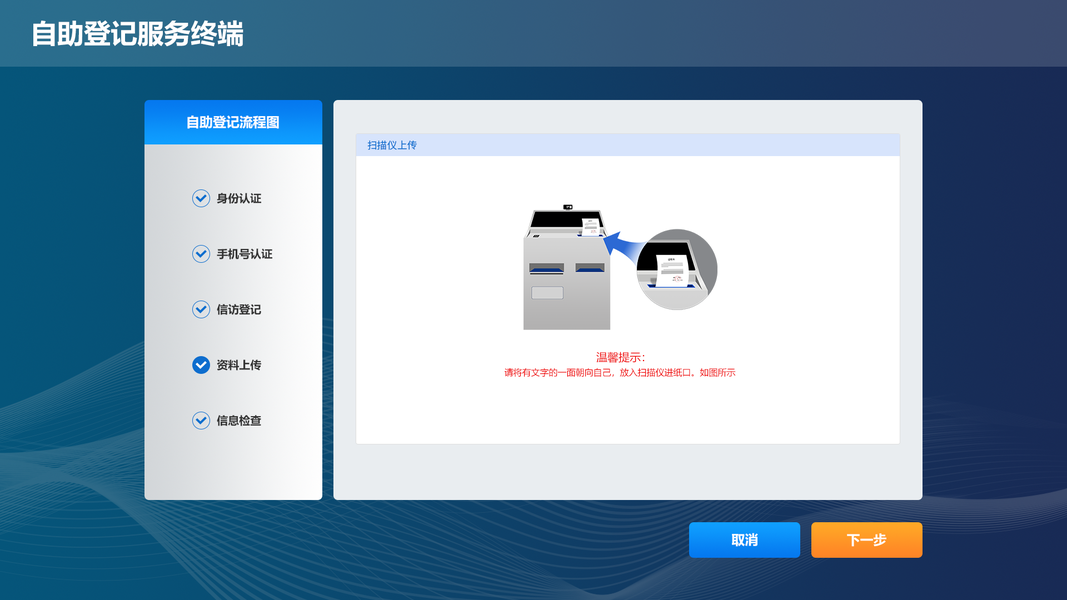1067x600 pixels.
Task: Click the blue arrow in the scanner illustration
Action: point(623,248)
